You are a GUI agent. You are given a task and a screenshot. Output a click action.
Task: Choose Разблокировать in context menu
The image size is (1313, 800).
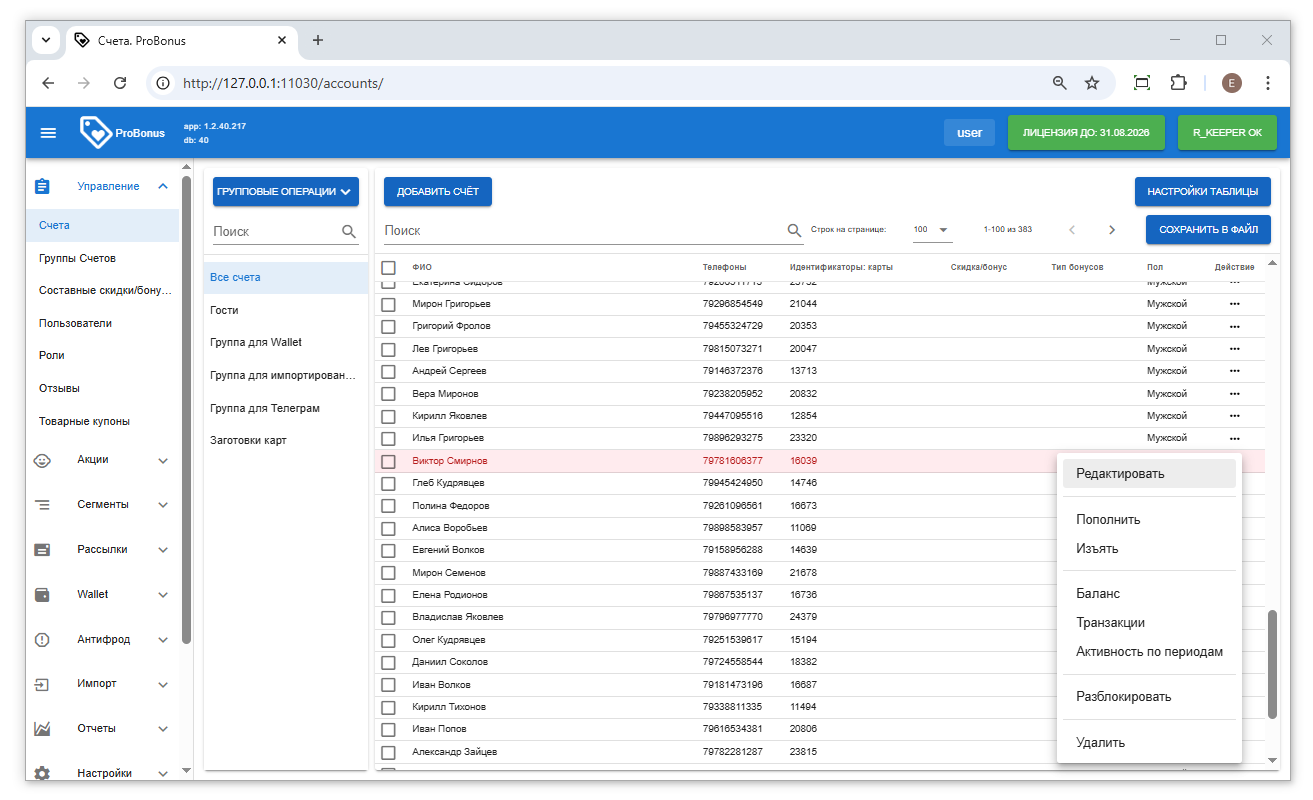pos(1149,697)
